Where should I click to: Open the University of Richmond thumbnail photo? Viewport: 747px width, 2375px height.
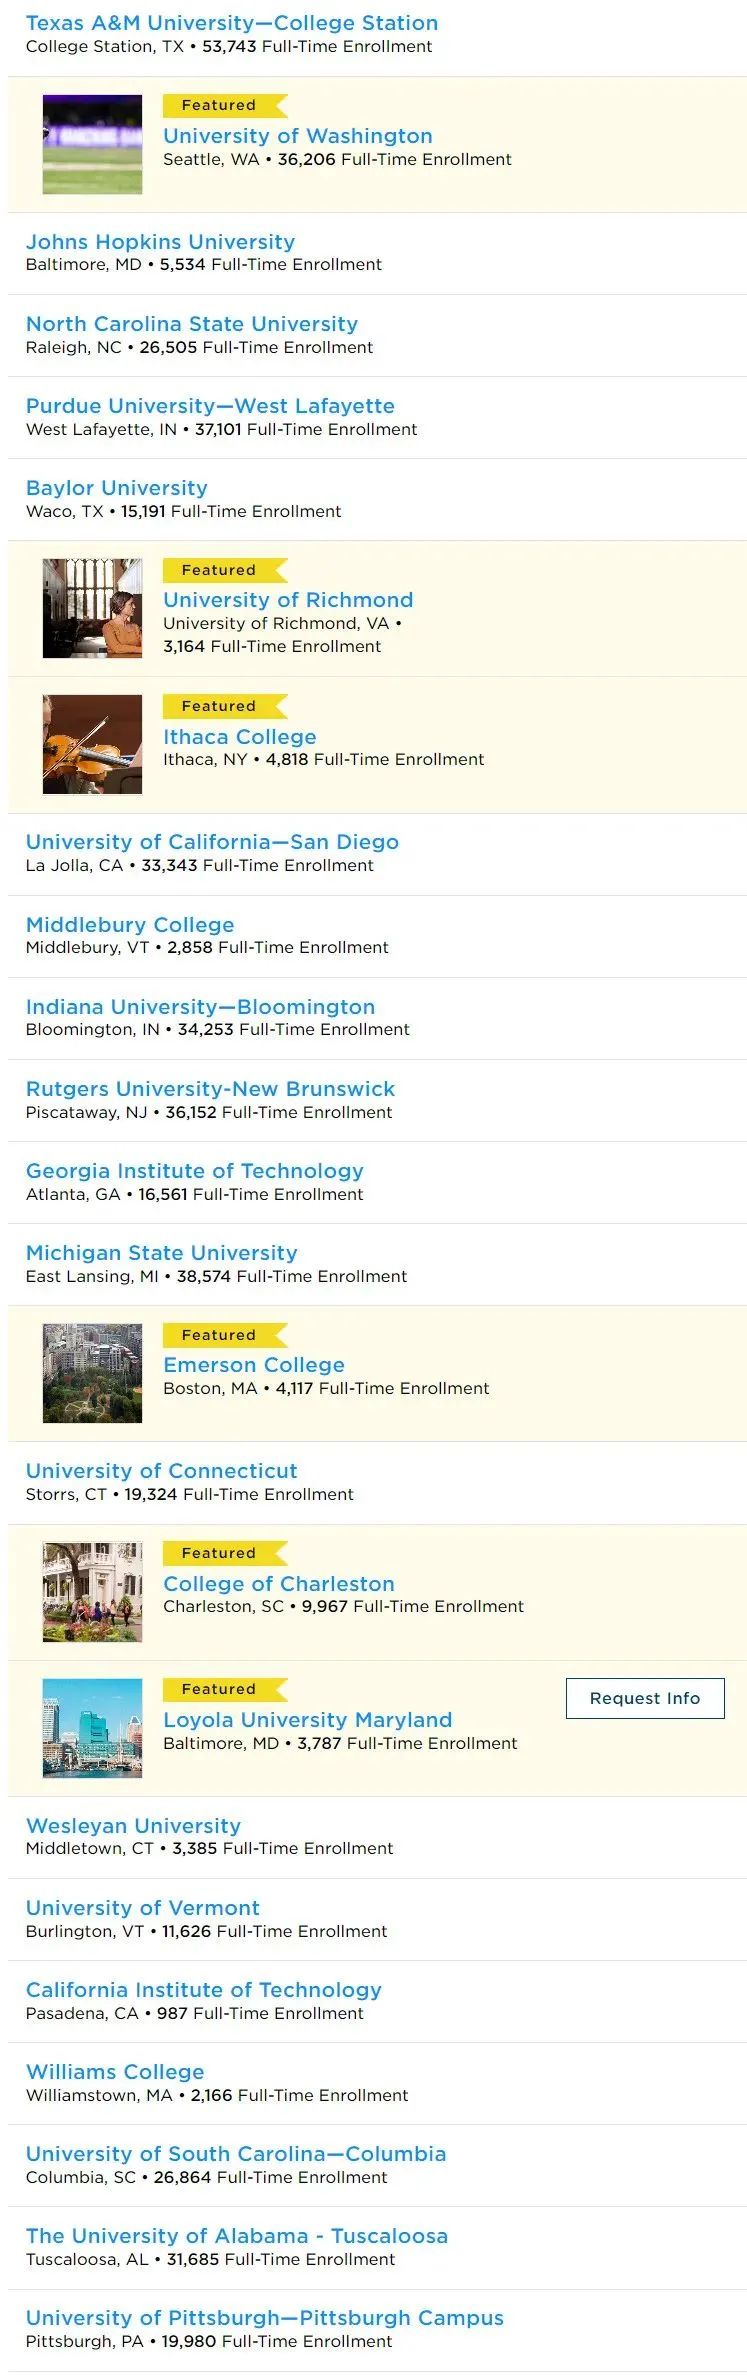coord(92,608)
